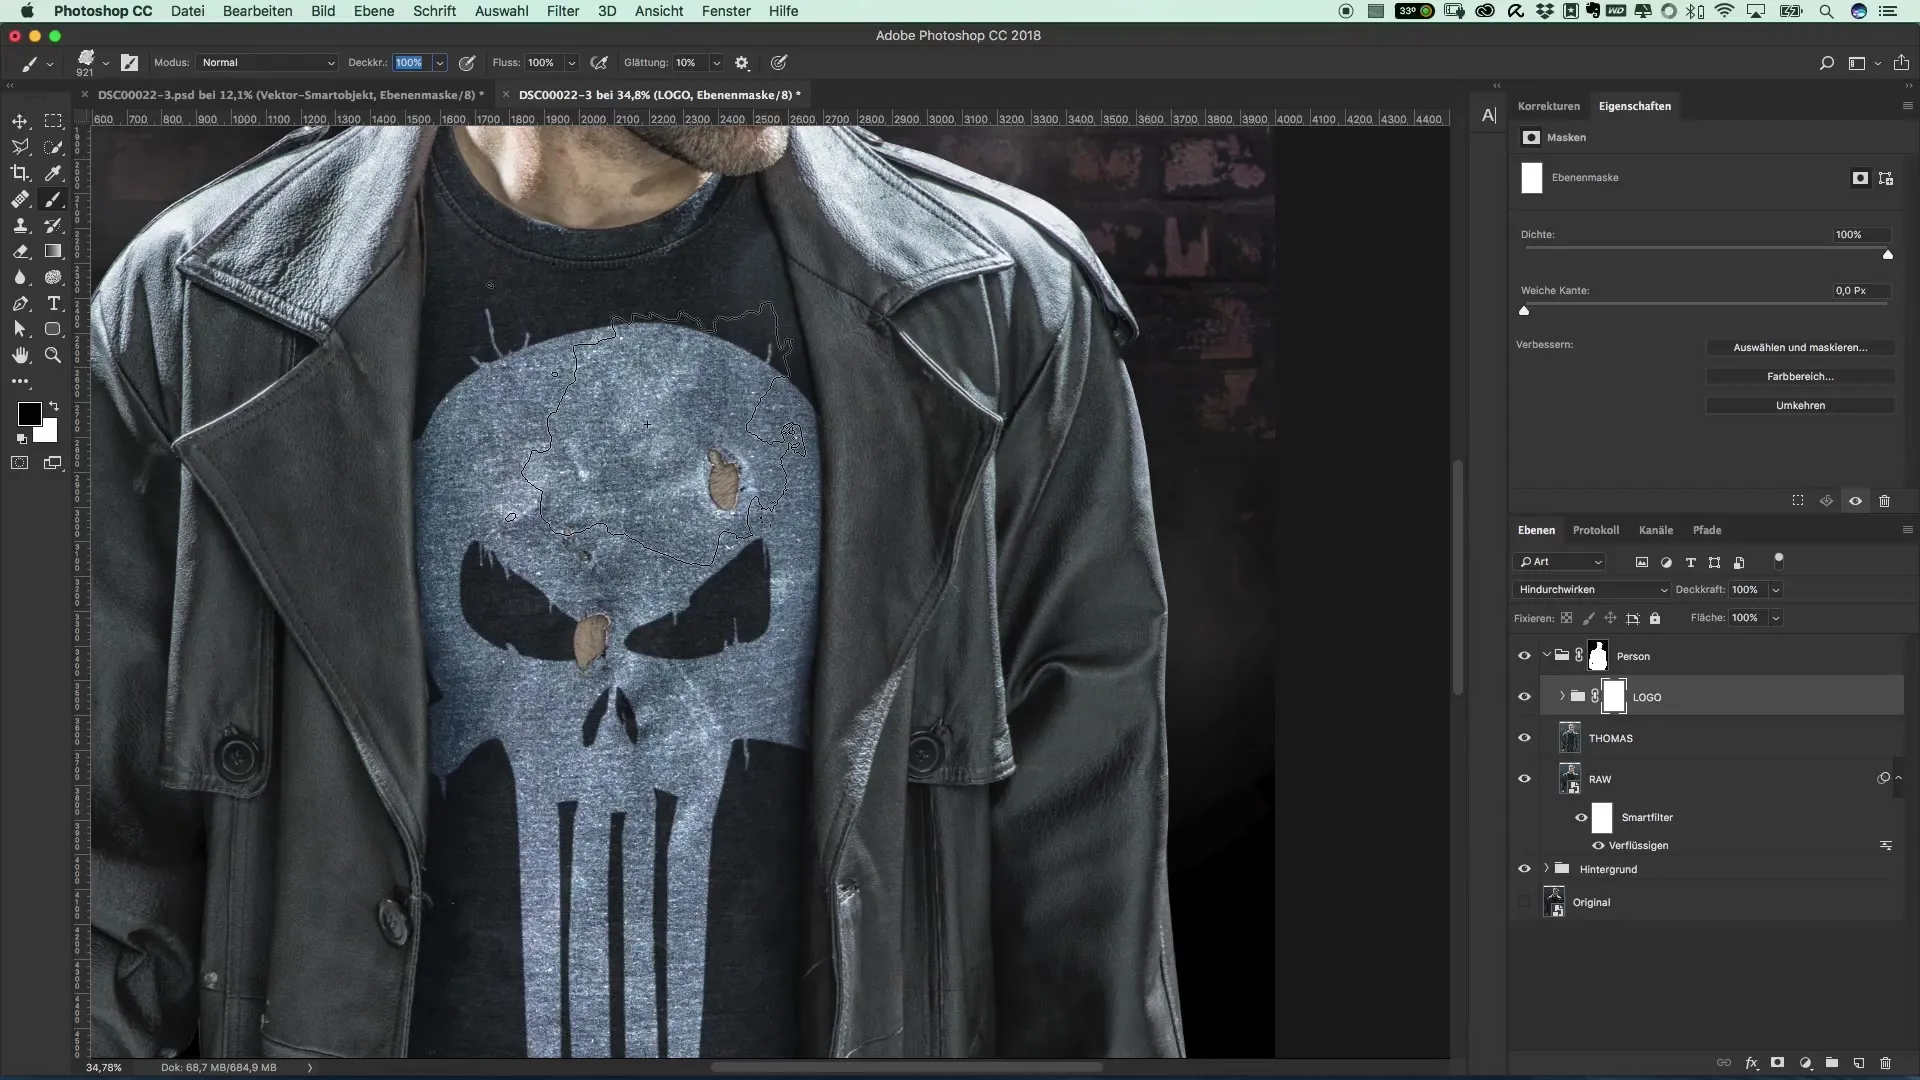Select the Lasso tool

click(x=20, y=147)
